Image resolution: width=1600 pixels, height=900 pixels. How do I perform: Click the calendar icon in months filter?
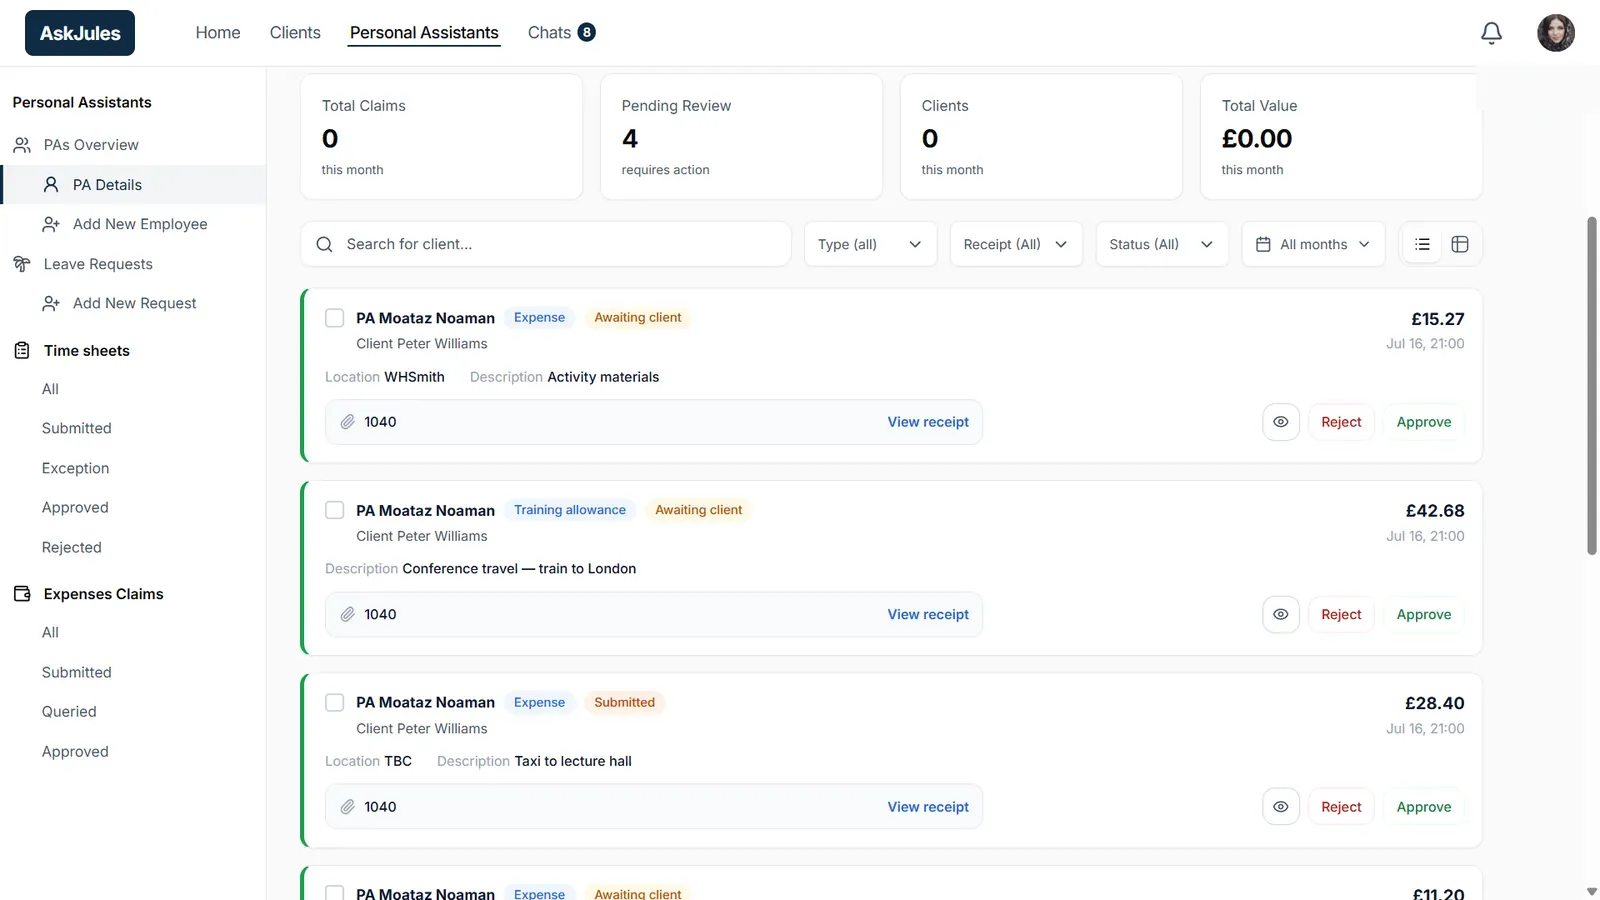point(1263,244)
